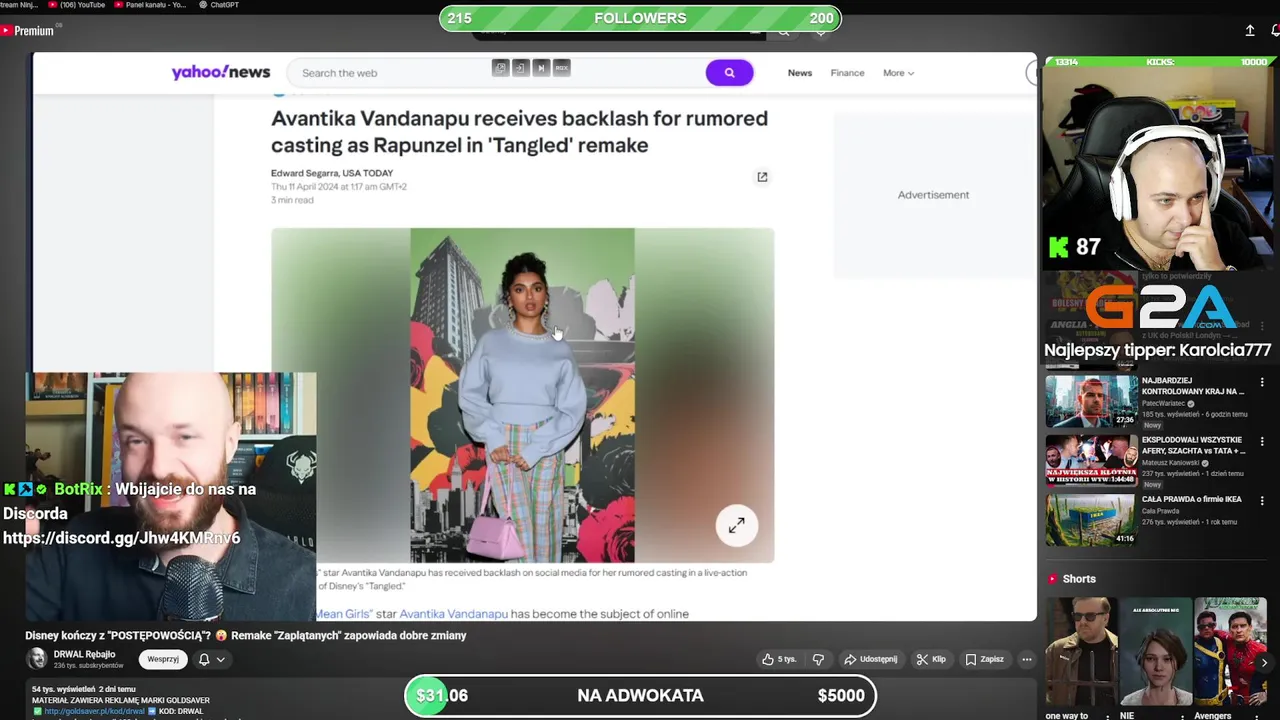Open the Yahoo News tab
The height and width of the screenshot is (720, 1280).
click(800, 73)
